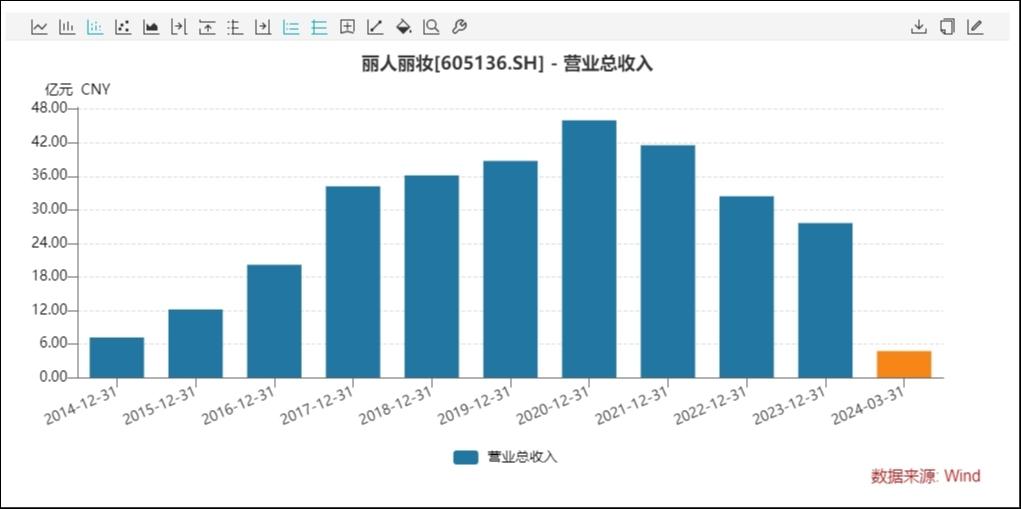
Task: Select the bar chart icon
Action: 67,27
